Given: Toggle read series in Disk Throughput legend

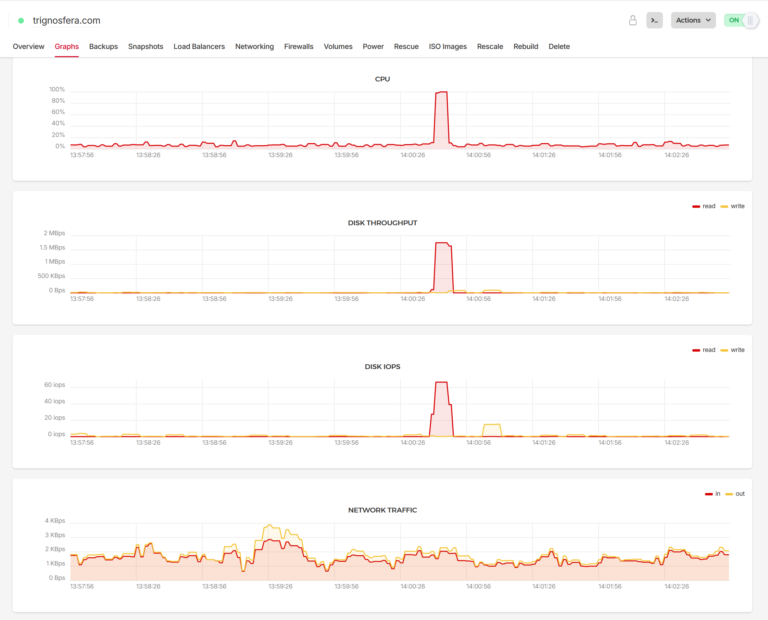Looking at the screenshot, I should 704,206.
